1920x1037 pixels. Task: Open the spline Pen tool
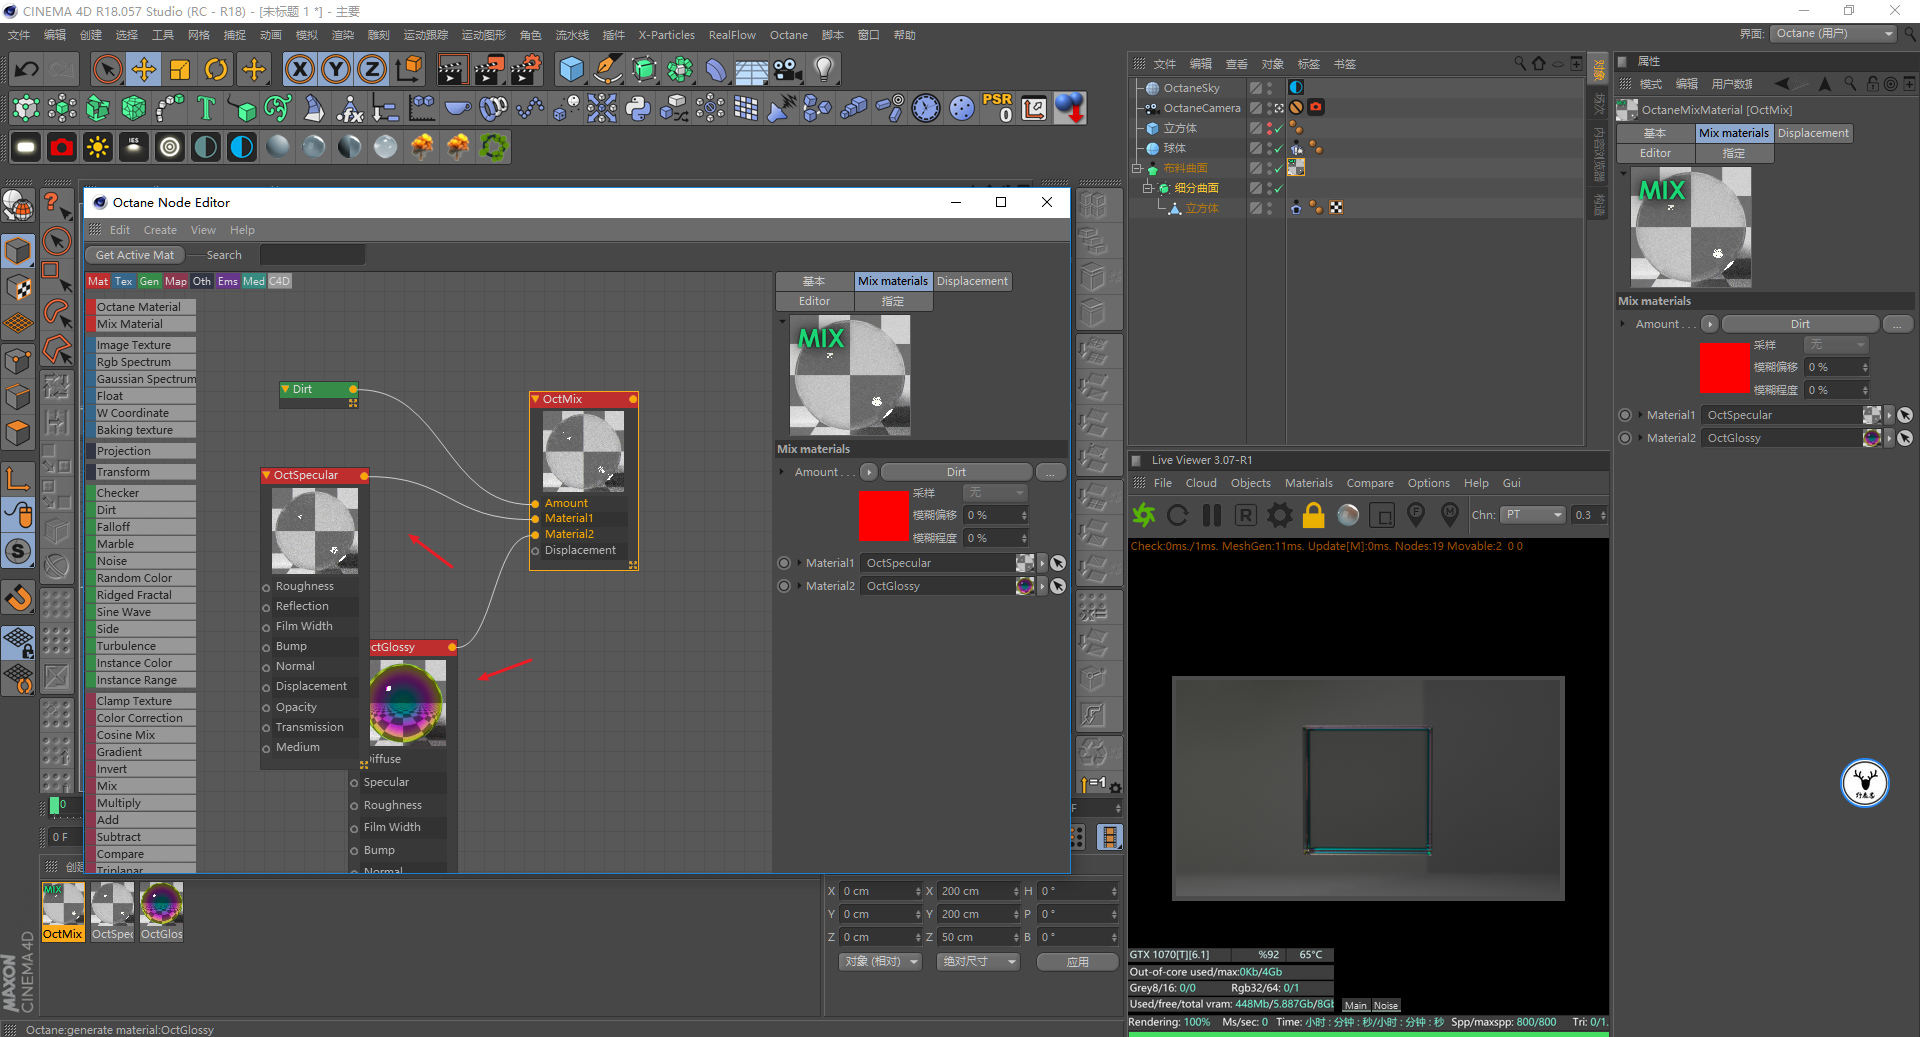click(x=607, y=70)
